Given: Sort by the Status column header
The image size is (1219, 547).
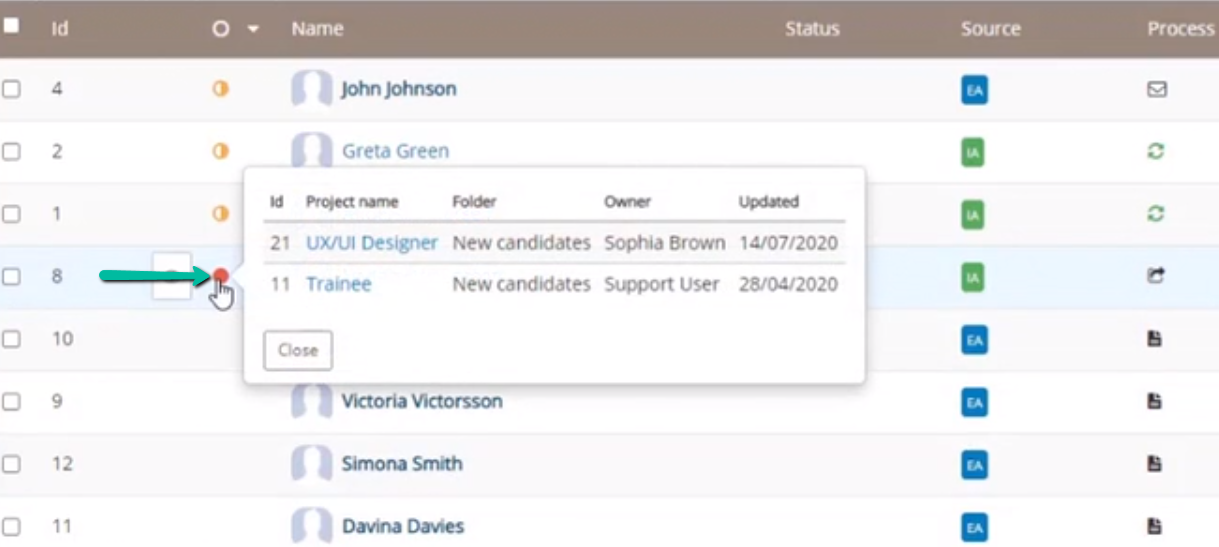Looking at the screenshot, I should click(x=812, y=29).
